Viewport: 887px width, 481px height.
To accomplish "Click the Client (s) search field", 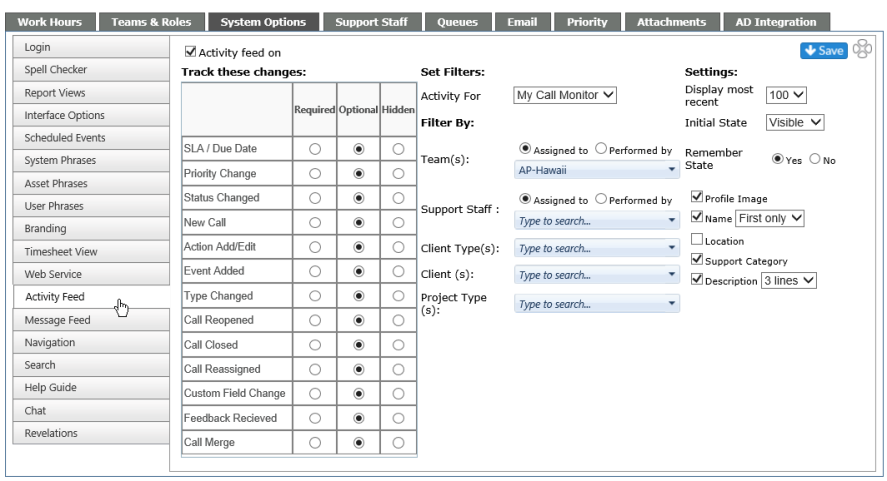I will click(597, 275).
